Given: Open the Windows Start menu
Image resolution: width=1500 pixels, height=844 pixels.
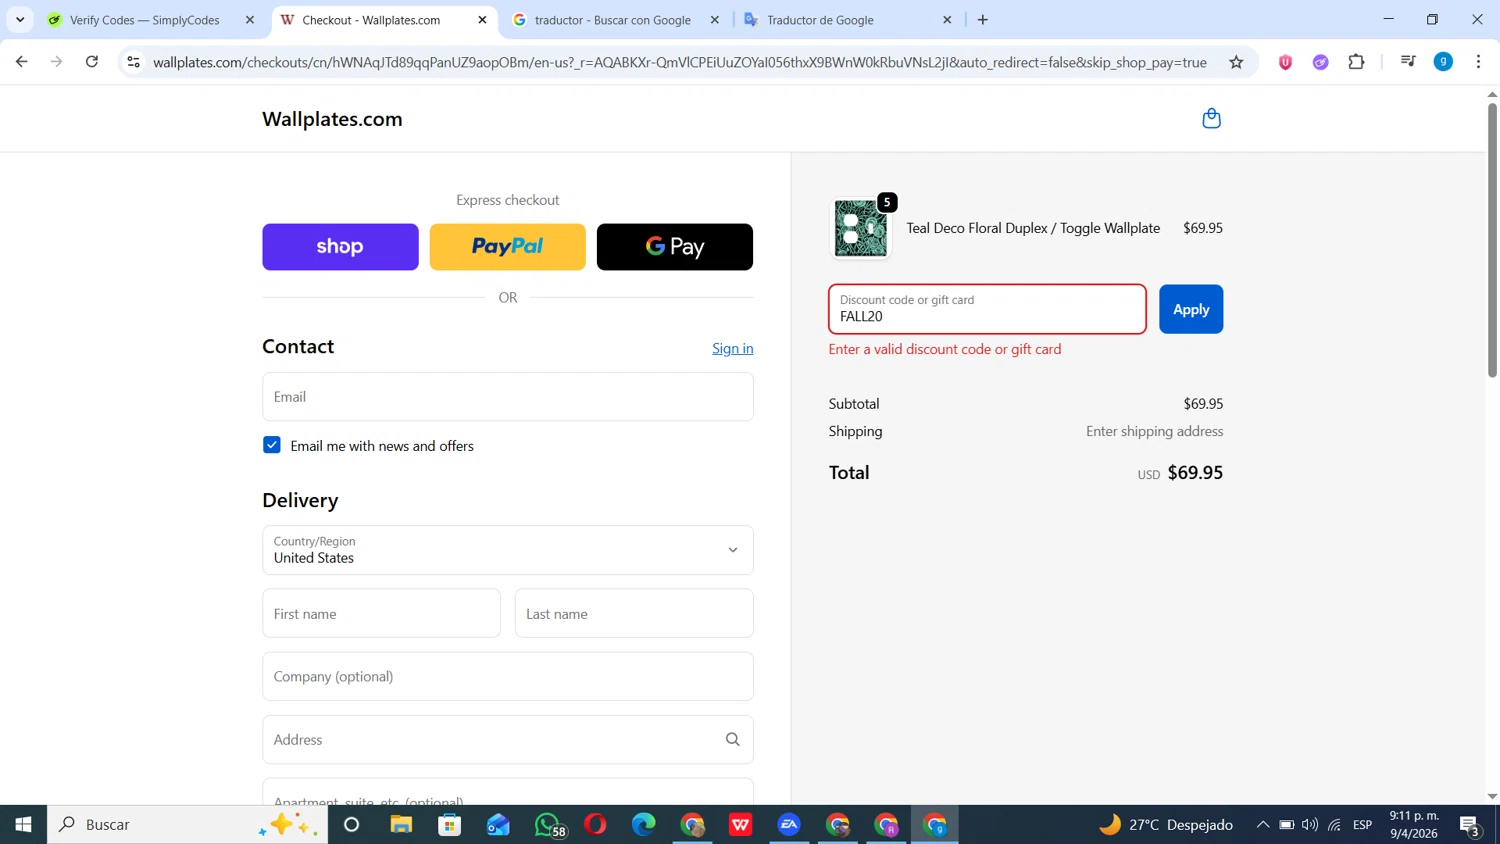Looking at the screenshot, I should [23, 824].
